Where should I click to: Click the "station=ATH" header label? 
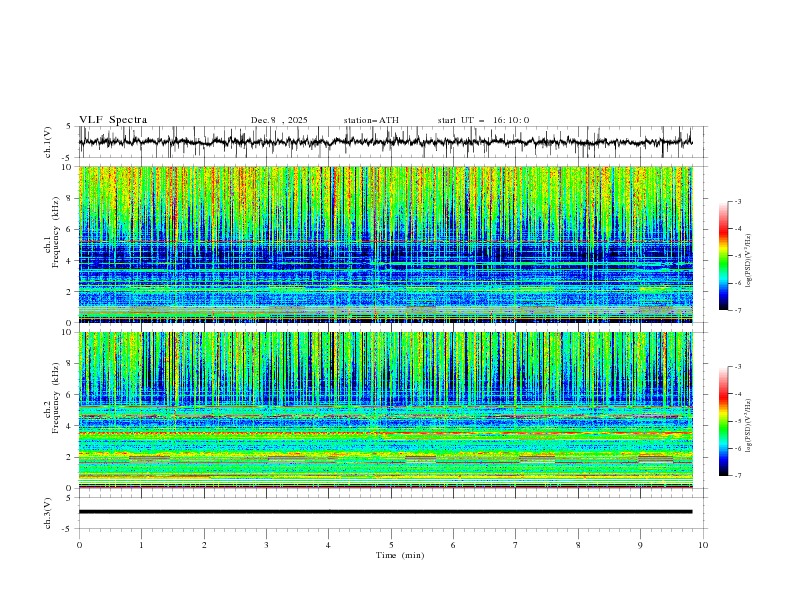coord(371,120)
